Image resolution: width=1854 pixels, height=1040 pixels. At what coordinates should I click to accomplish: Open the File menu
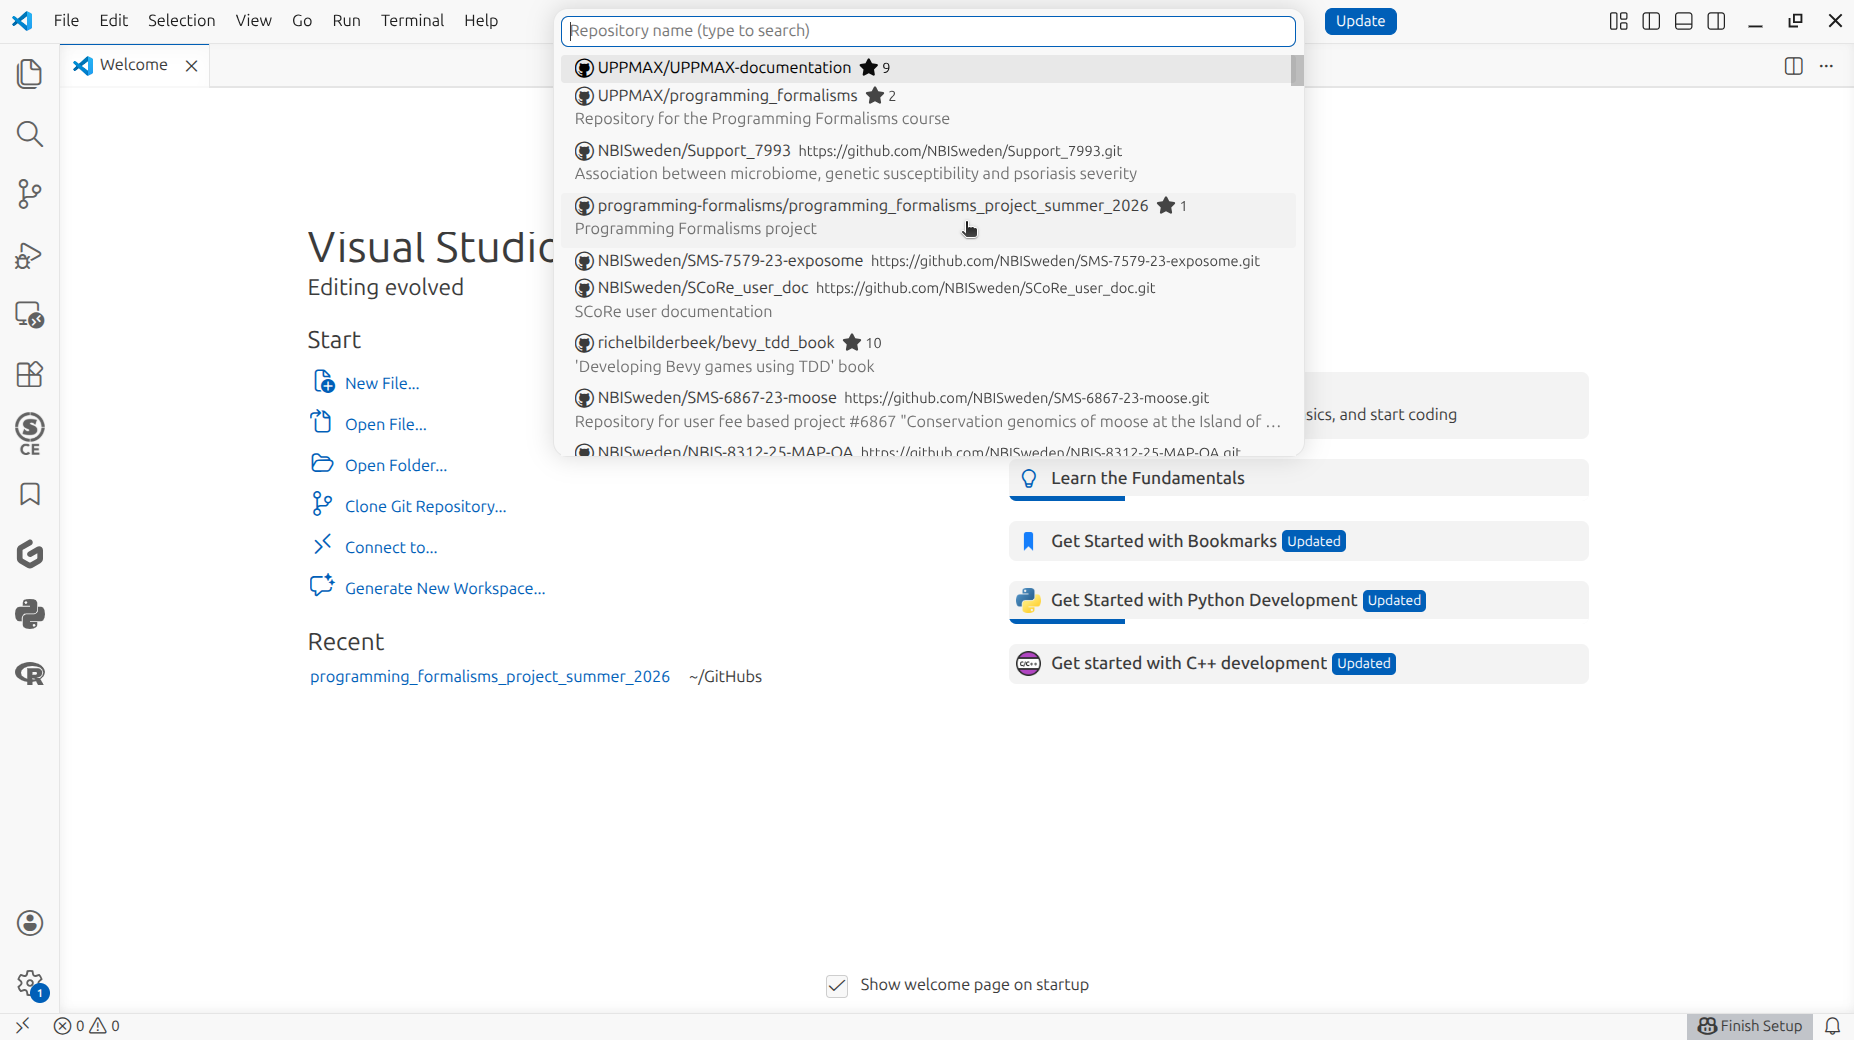pyautogui.click(x=66, y=20)
